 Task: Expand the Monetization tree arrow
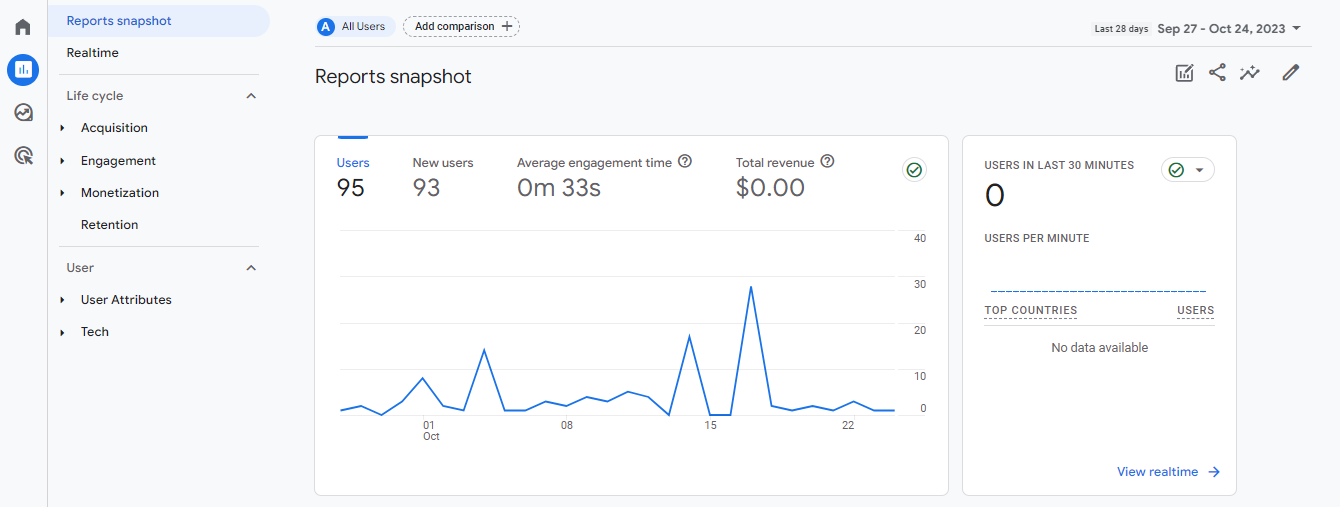(62, 193)
